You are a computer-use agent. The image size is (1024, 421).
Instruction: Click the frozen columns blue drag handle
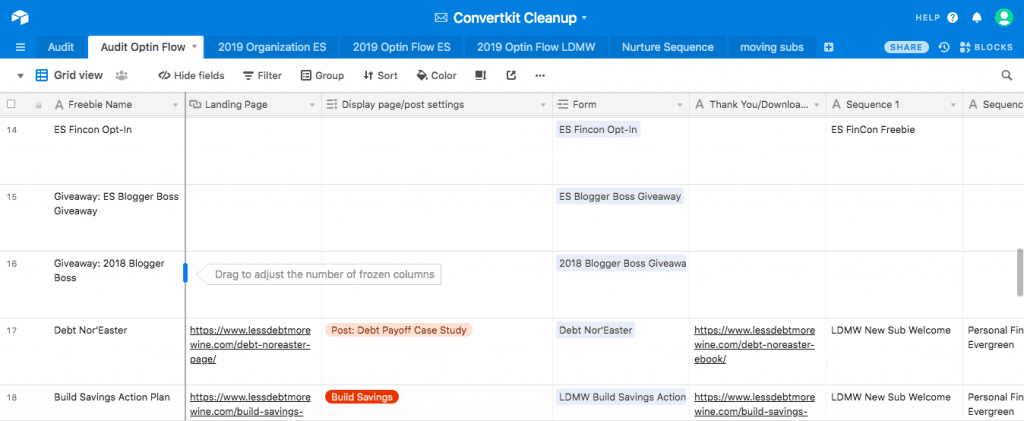coord(185,273)
